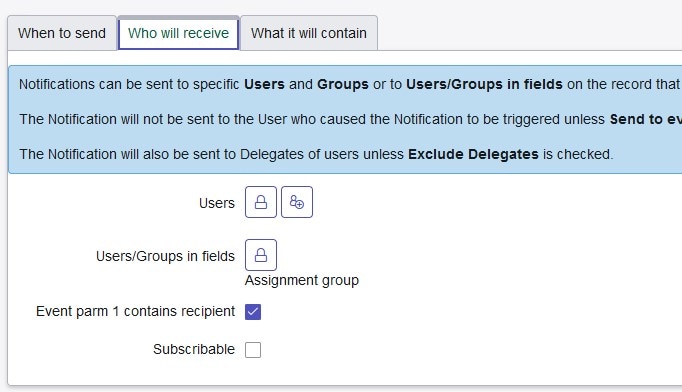The image size is (682, 392).
Task: Enable the Subscribable checkbox
Action: click(253, 349)
